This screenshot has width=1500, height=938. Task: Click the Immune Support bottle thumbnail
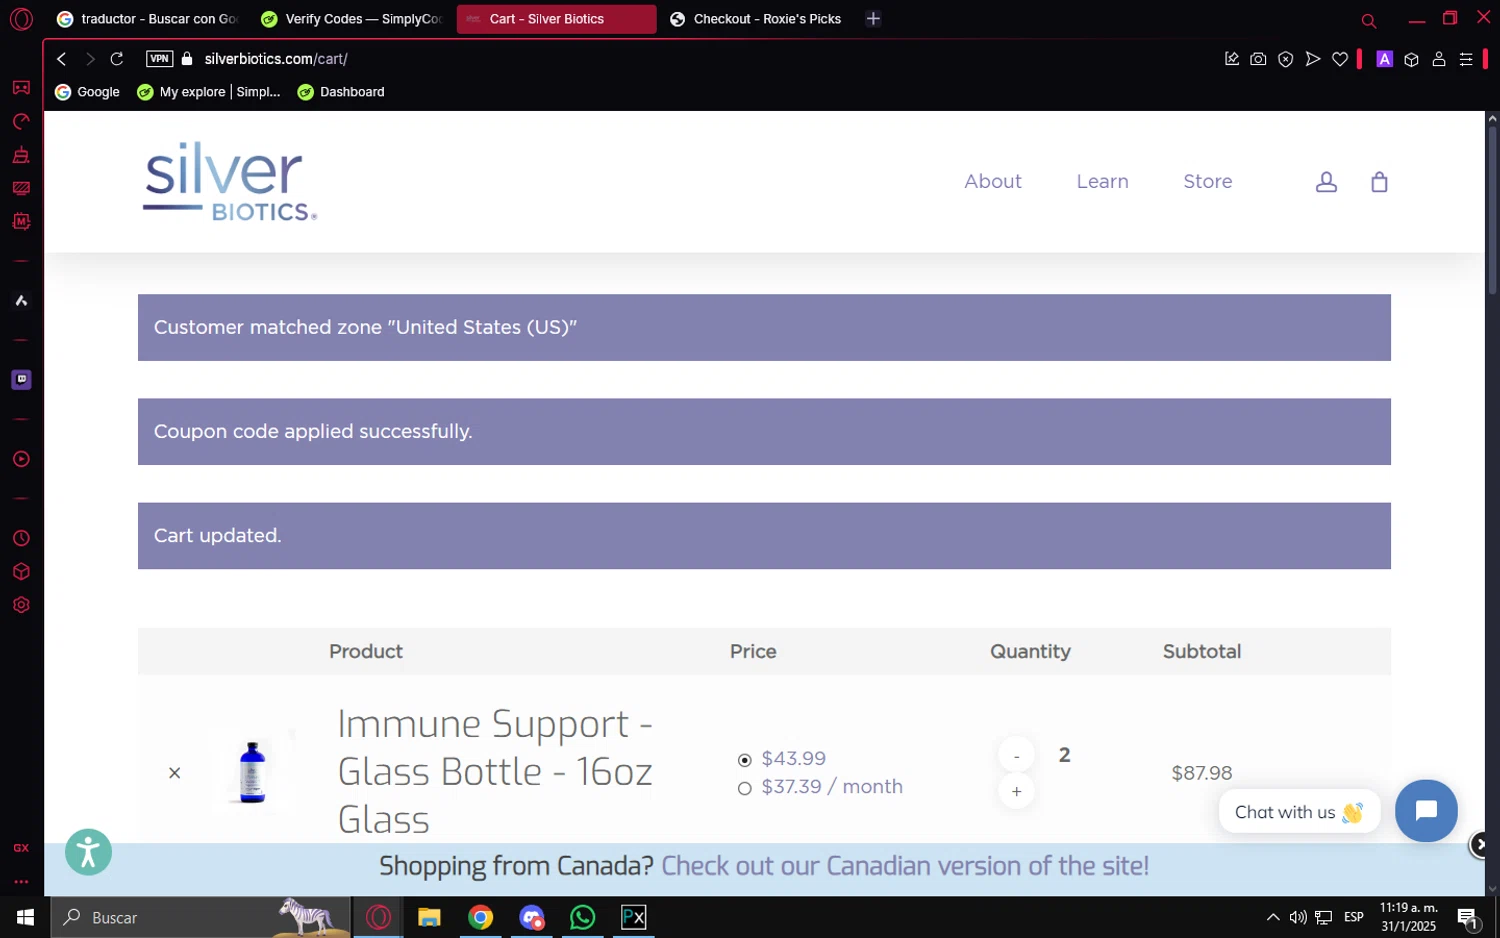click(252, 772)
